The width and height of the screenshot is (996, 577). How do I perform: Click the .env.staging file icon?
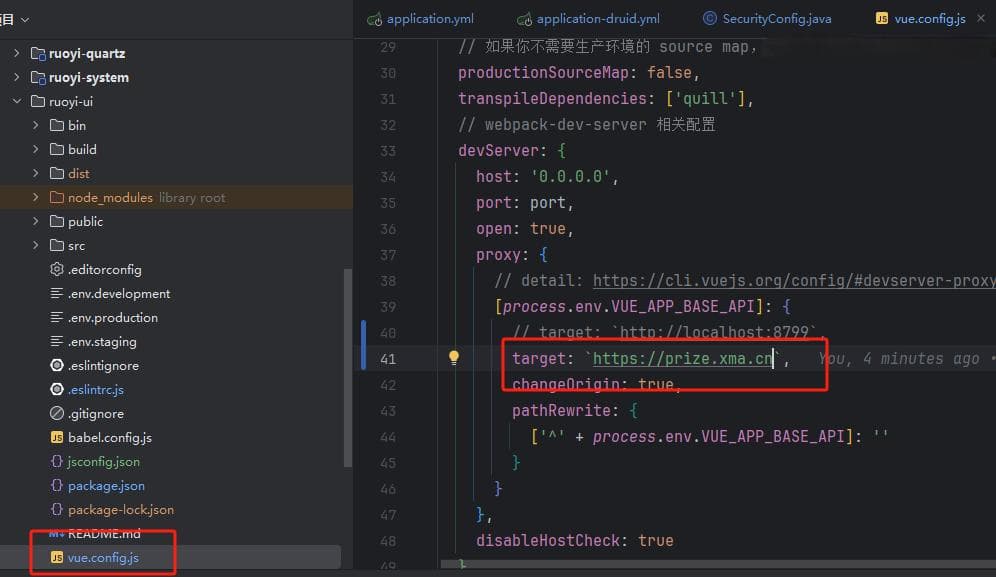(57, 341)
